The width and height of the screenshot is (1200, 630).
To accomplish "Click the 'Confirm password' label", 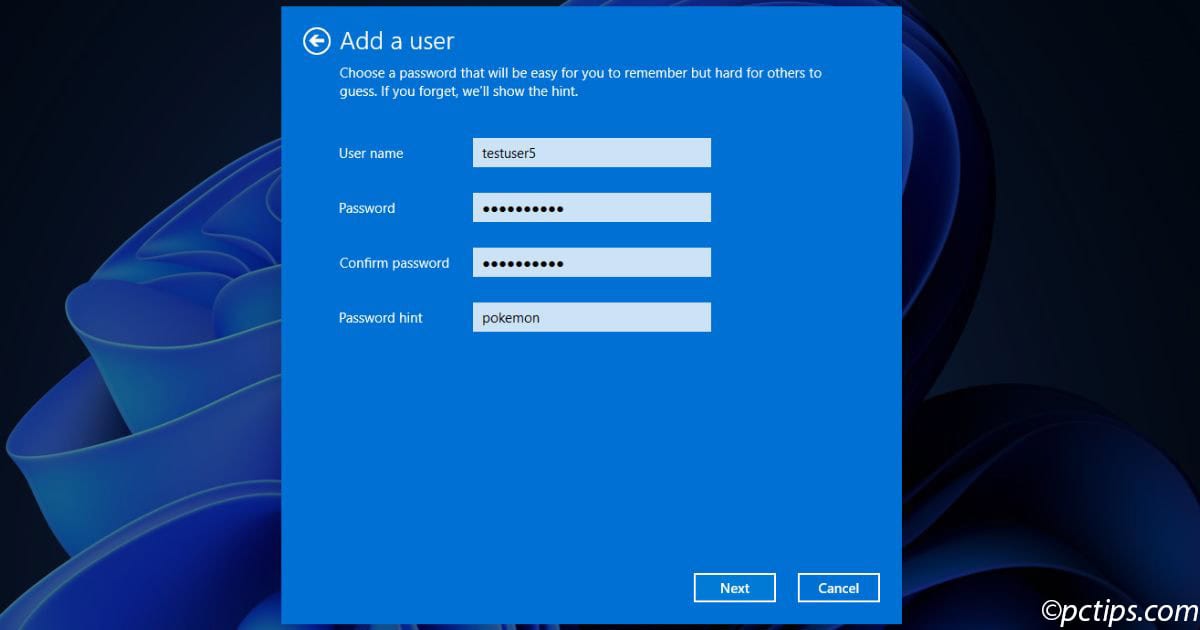I will point(394,263).
